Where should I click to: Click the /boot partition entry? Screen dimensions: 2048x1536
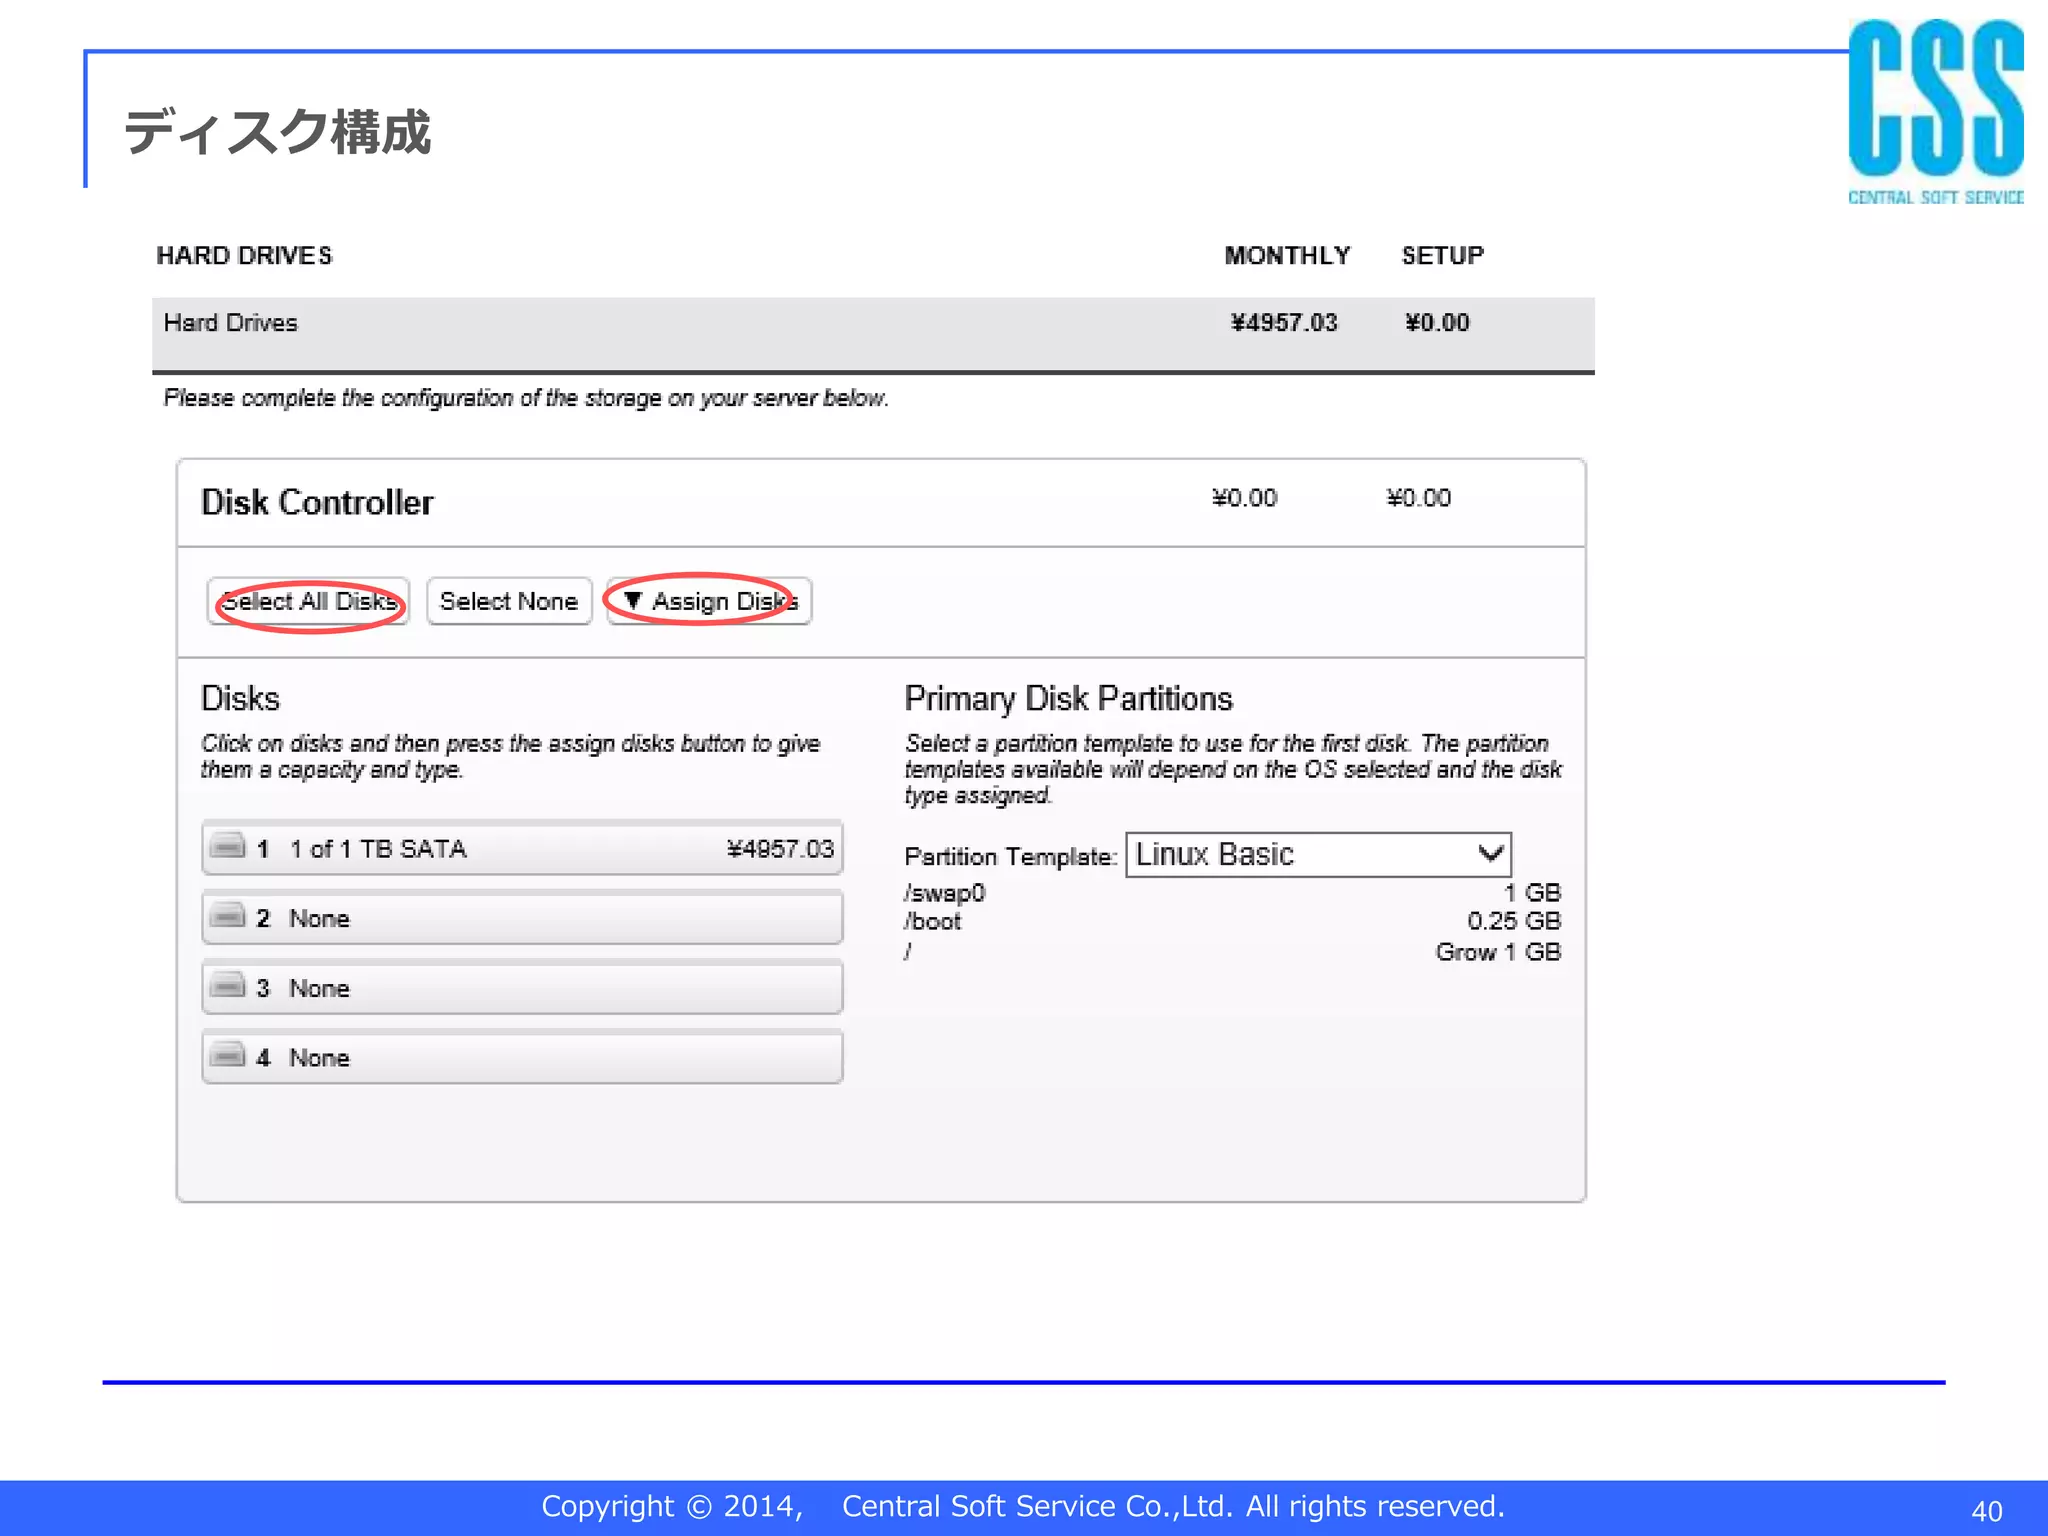coord(933,921)
